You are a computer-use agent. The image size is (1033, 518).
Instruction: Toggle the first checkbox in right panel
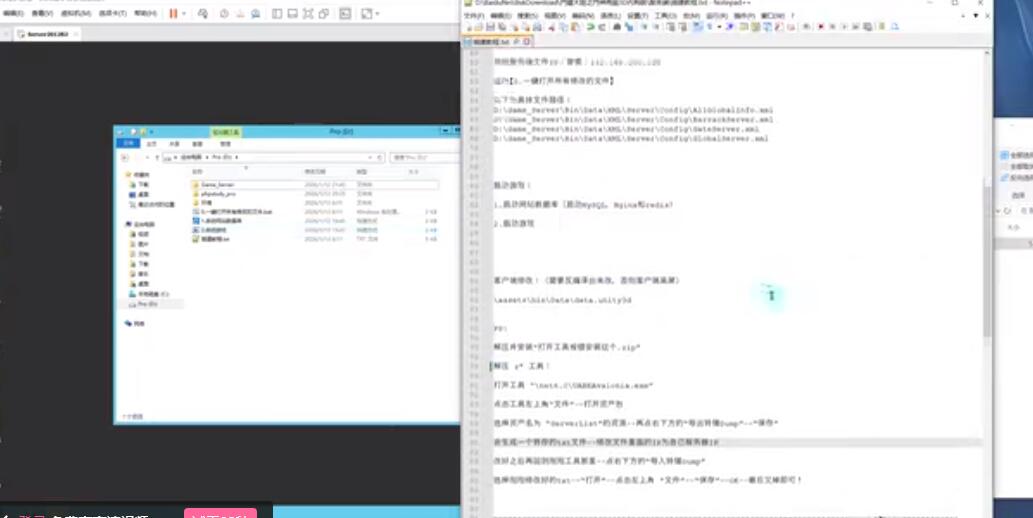[x=1004, y=156]
